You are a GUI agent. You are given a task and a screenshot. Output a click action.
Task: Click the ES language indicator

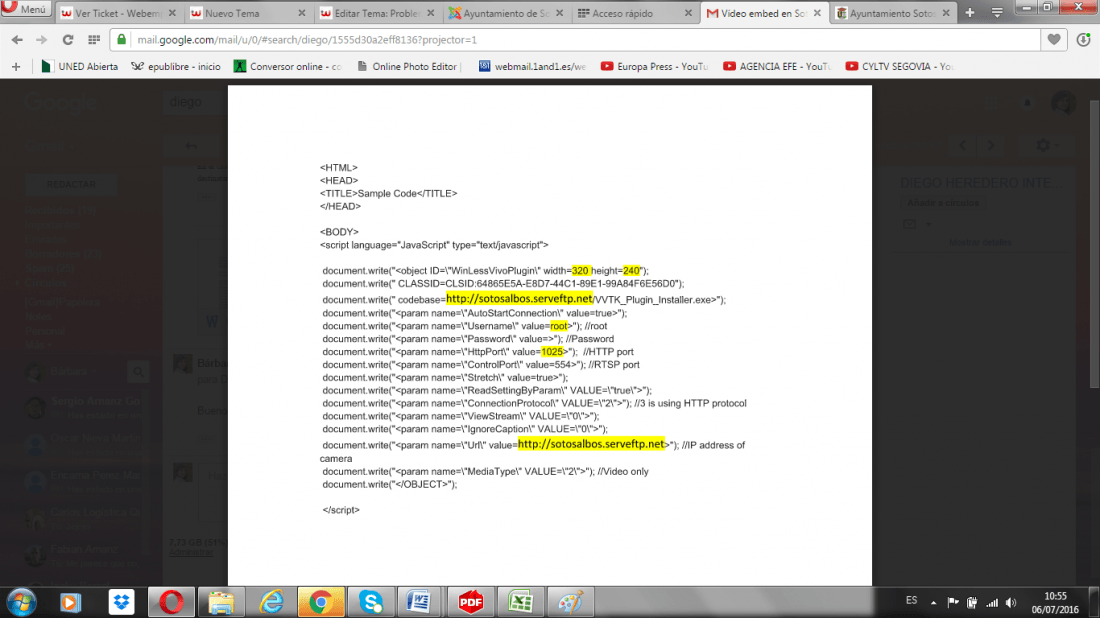911,600
